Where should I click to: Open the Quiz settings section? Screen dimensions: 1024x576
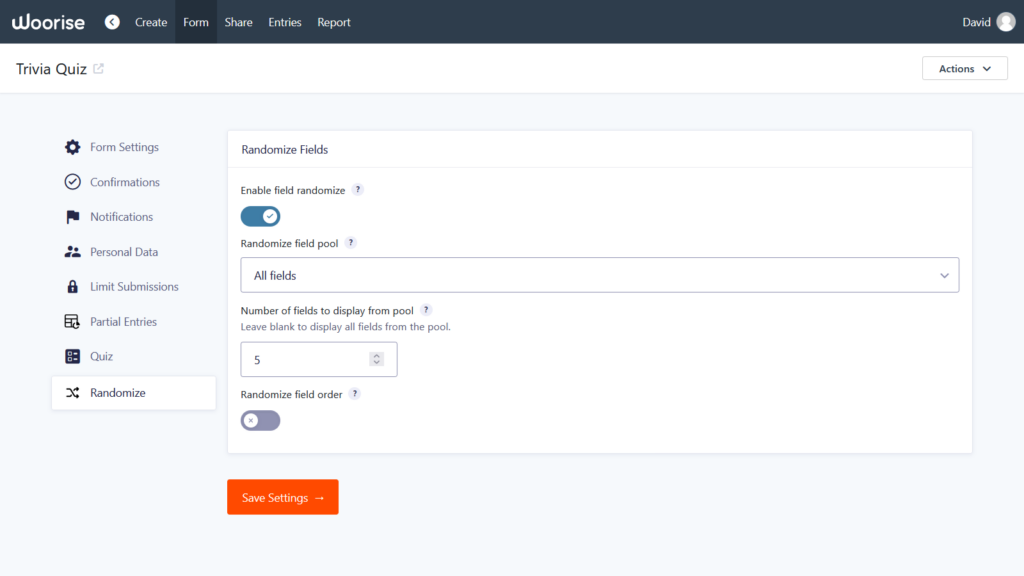tap(101, 356)
